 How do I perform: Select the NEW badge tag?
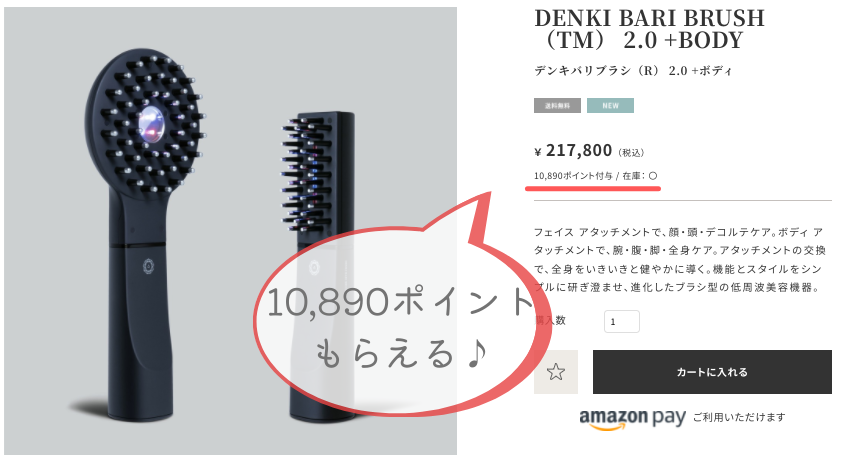610,105
